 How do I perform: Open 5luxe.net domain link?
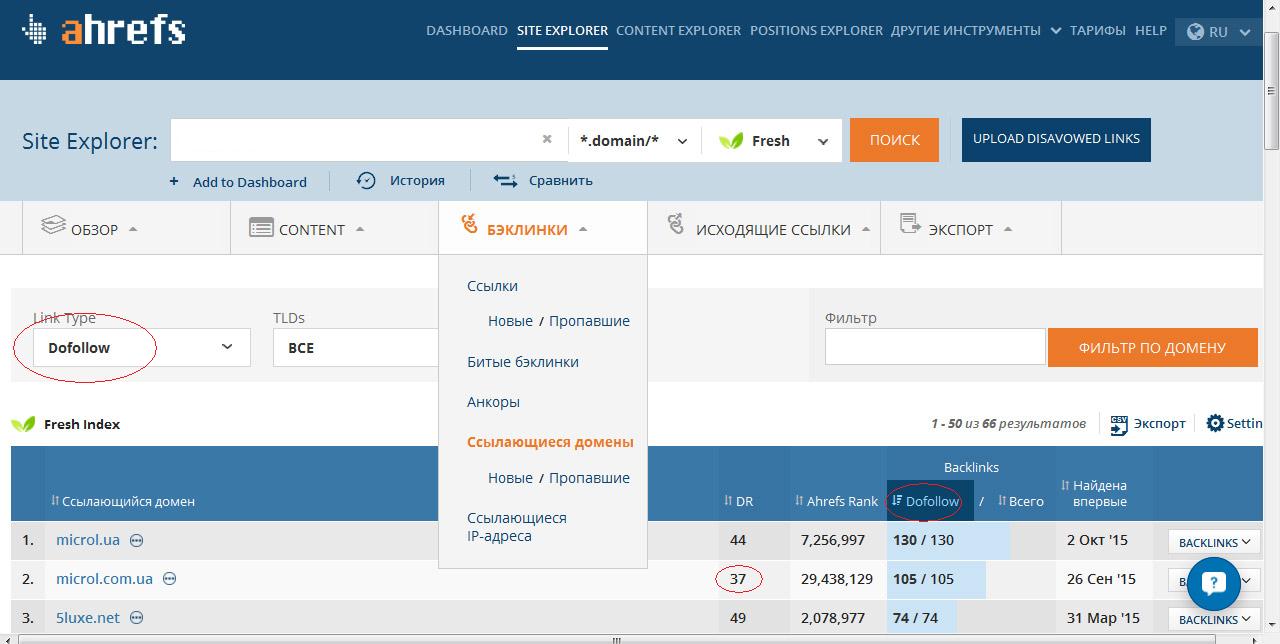[88, 618]
